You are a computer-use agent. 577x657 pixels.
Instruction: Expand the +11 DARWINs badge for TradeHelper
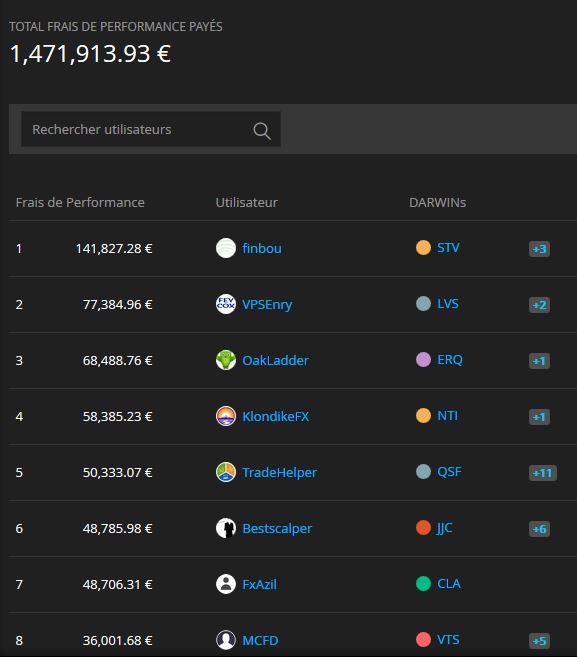(x=543, y=473)
